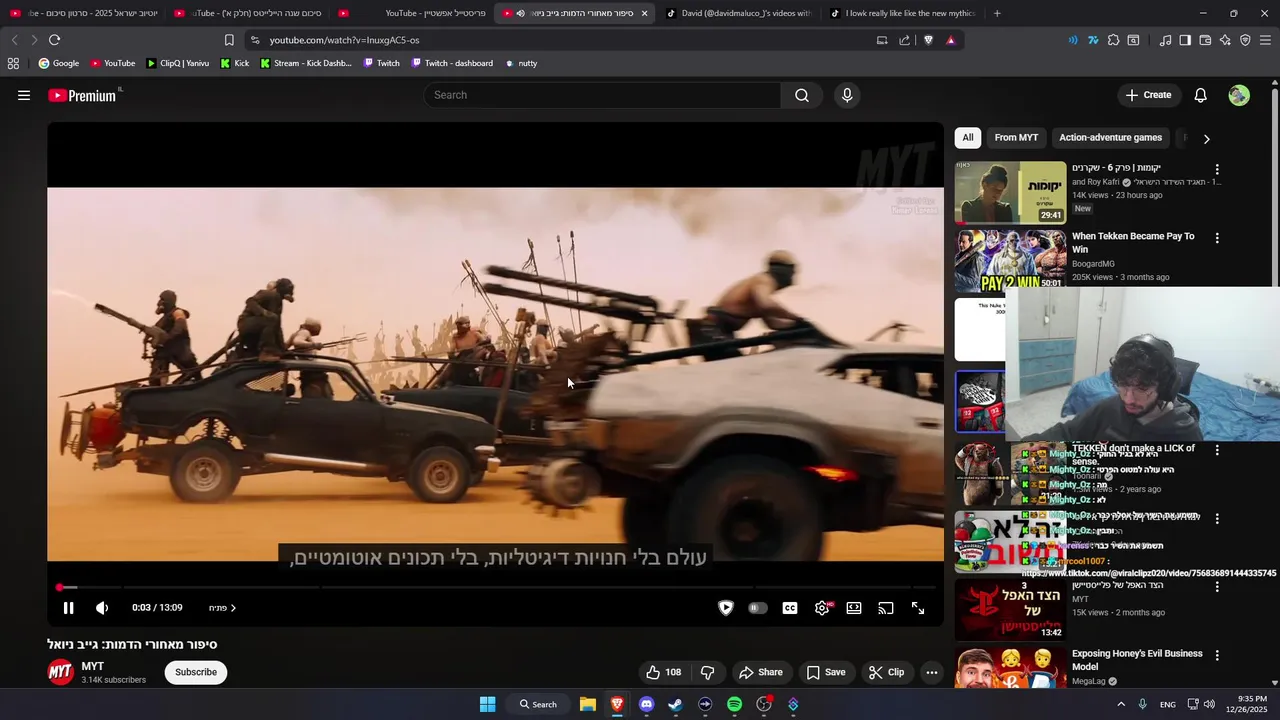Toggle the browser sidebar panel
The width and height of the screenshot is (1280, 720).
[x=1185, y=40]
